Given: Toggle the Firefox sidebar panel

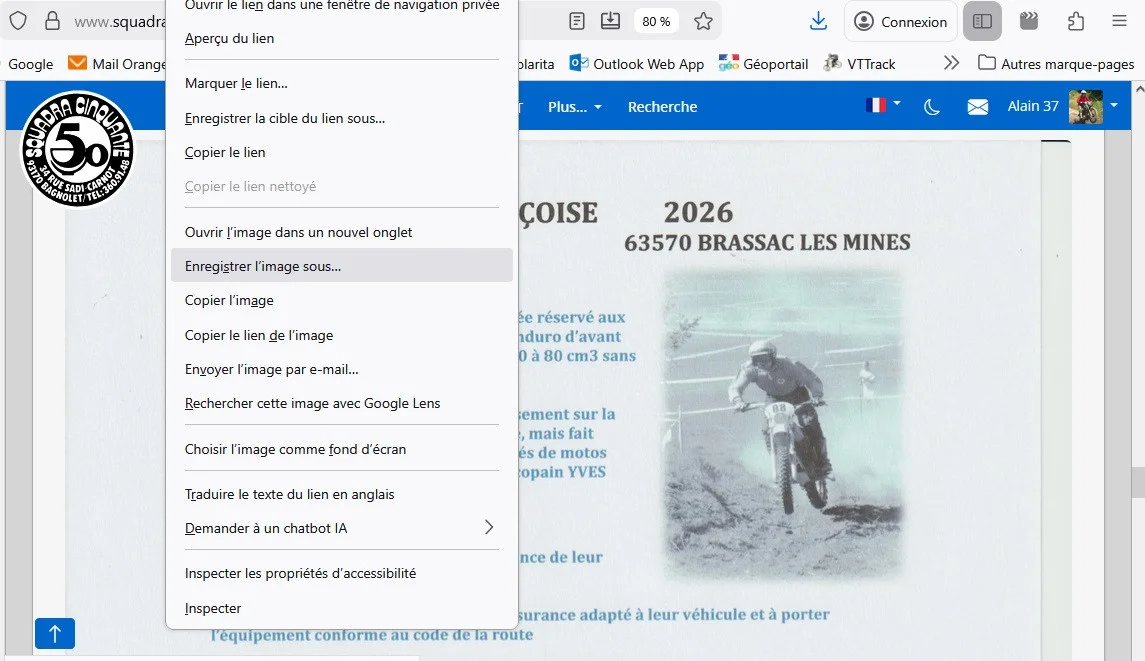Looking at the screenshot, I should pyautogui.click(x=982, y=21).
